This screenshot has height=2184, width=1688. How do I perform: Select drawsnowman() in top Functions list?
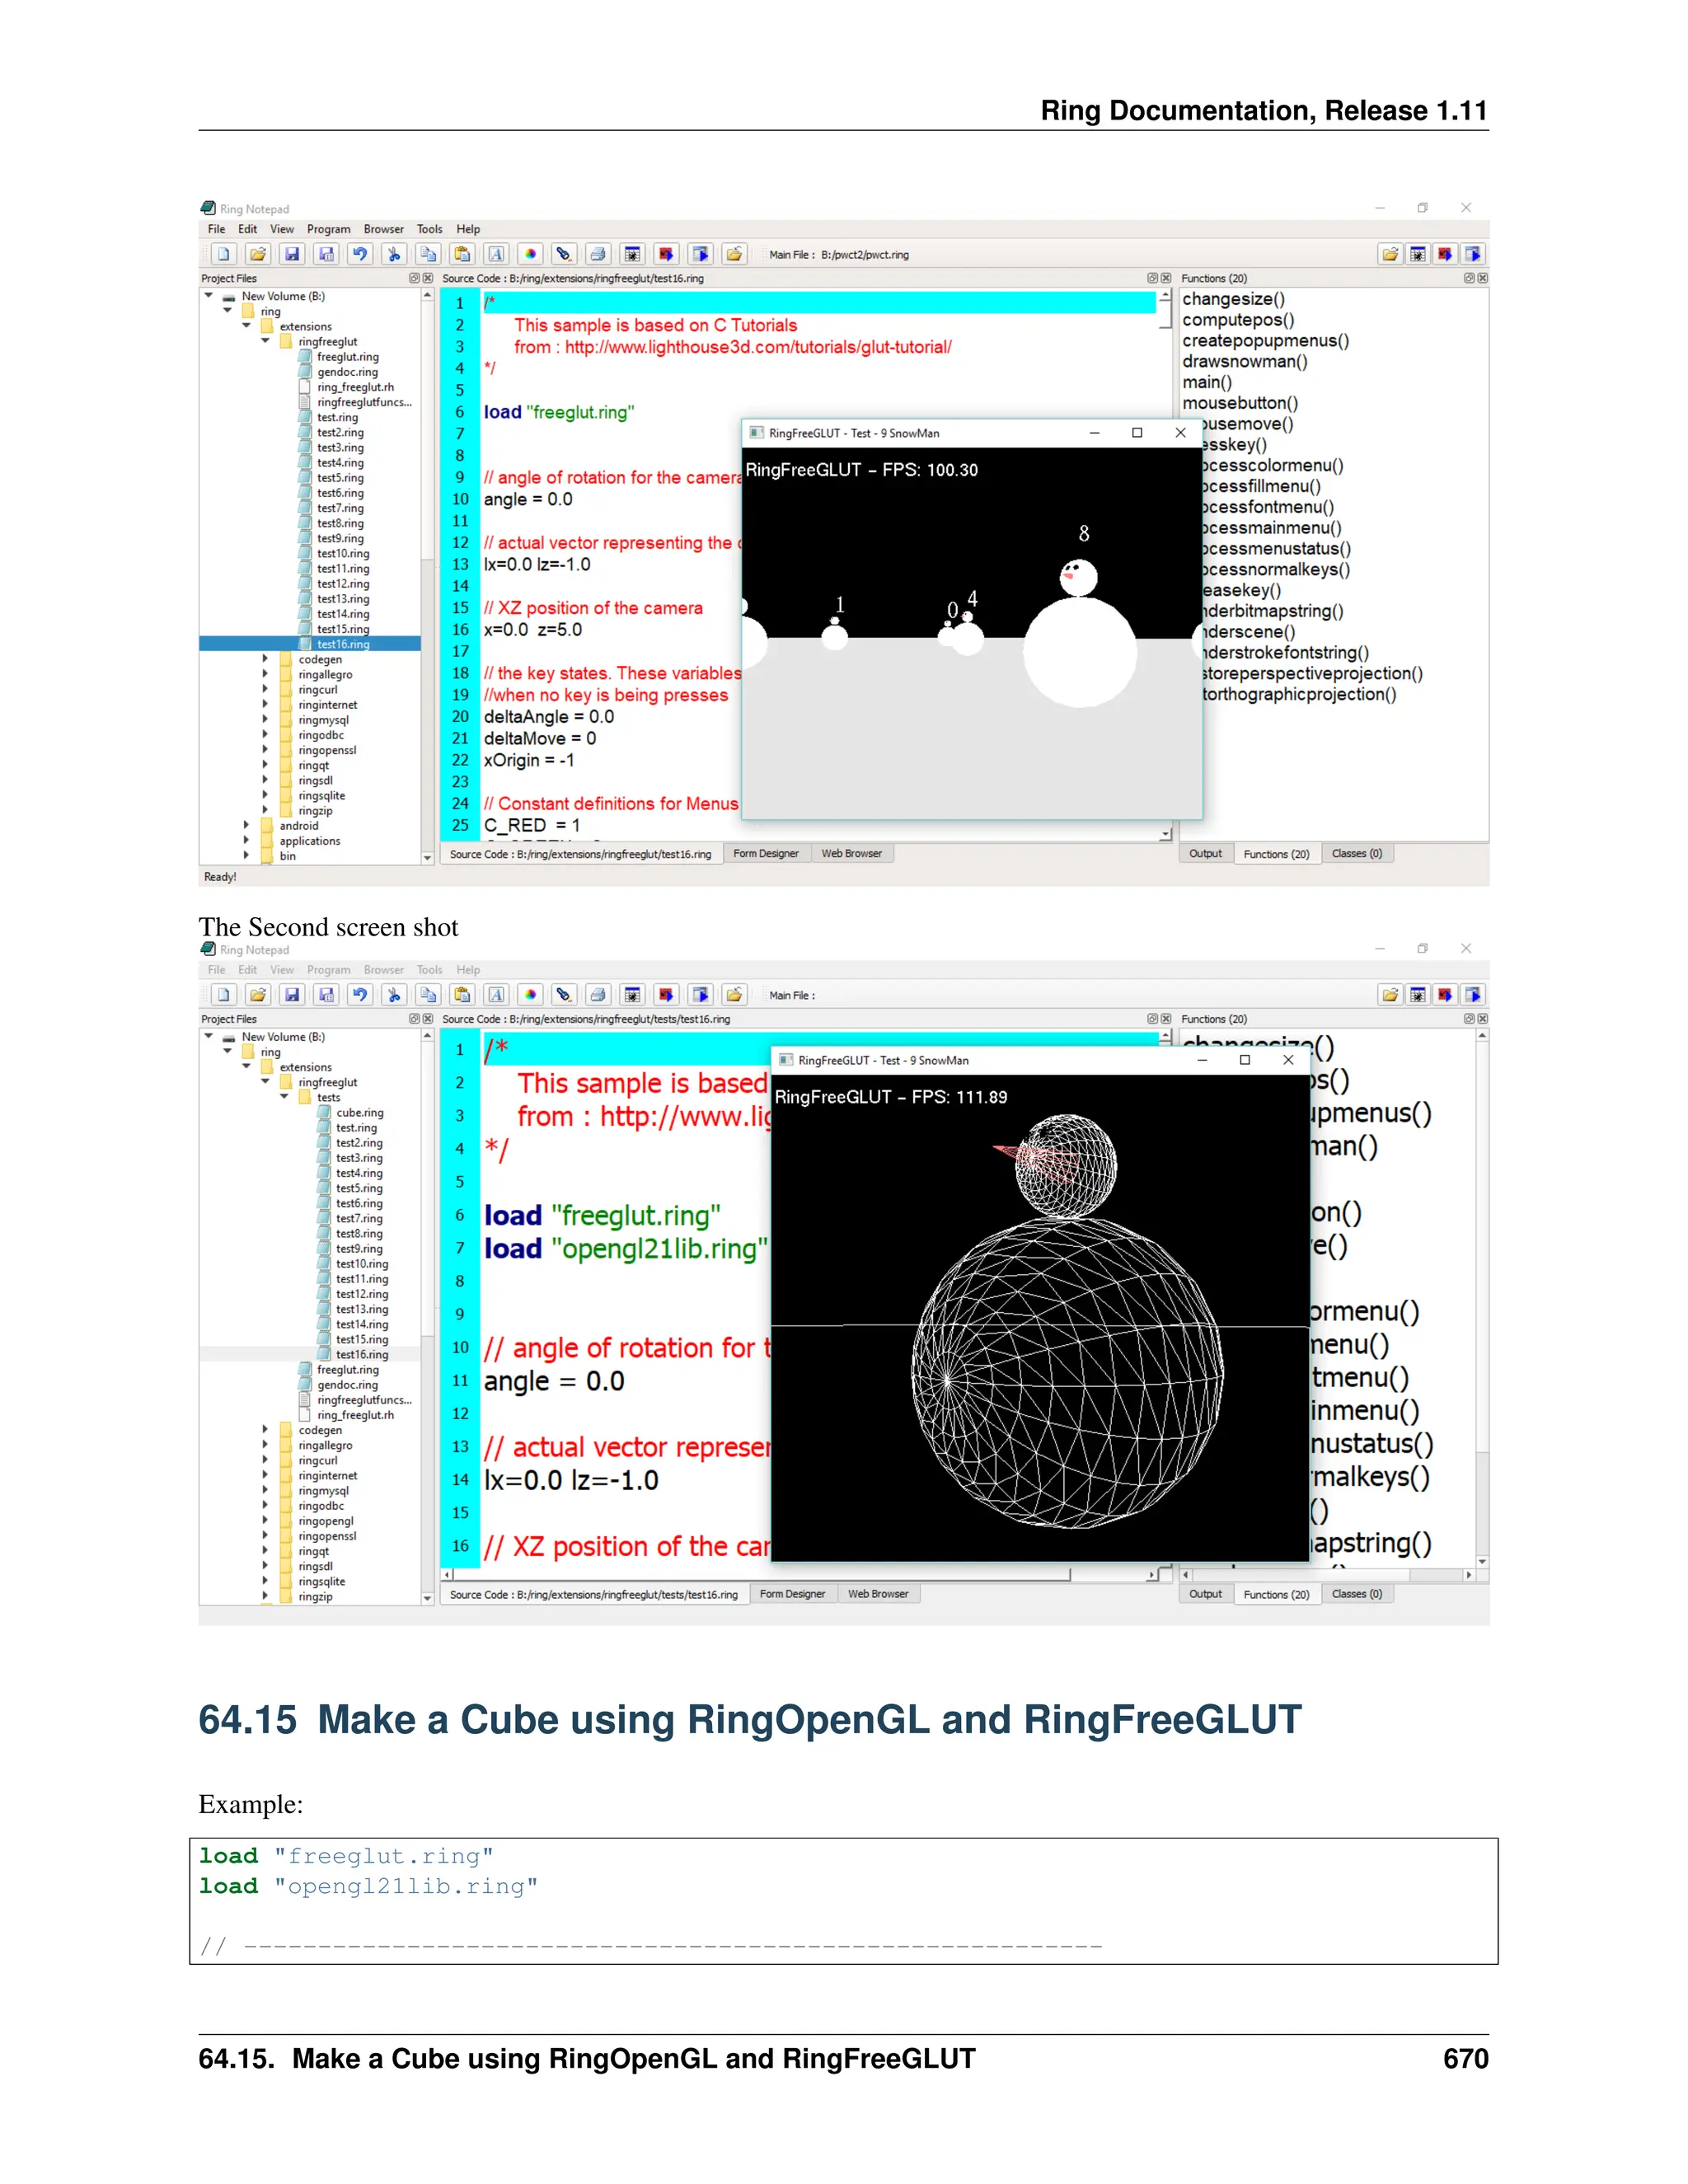point(1244,361)
